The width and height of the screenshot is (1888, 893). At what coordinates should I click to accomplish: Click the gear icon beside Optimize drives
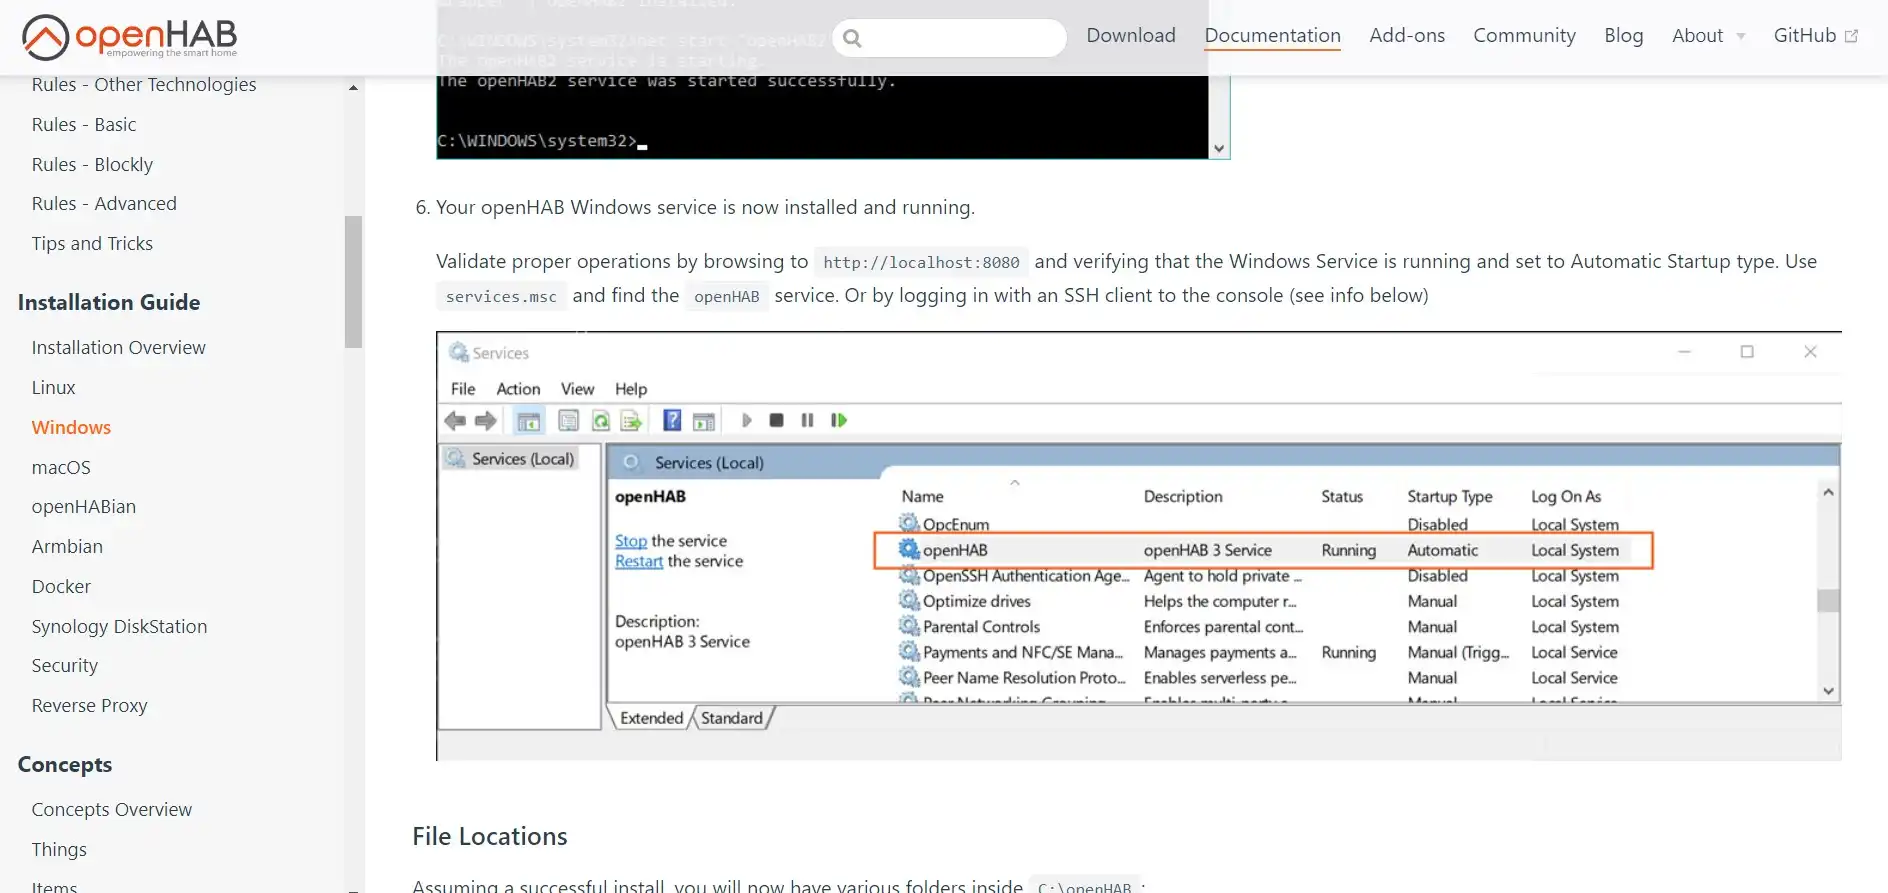click(909, 600)
